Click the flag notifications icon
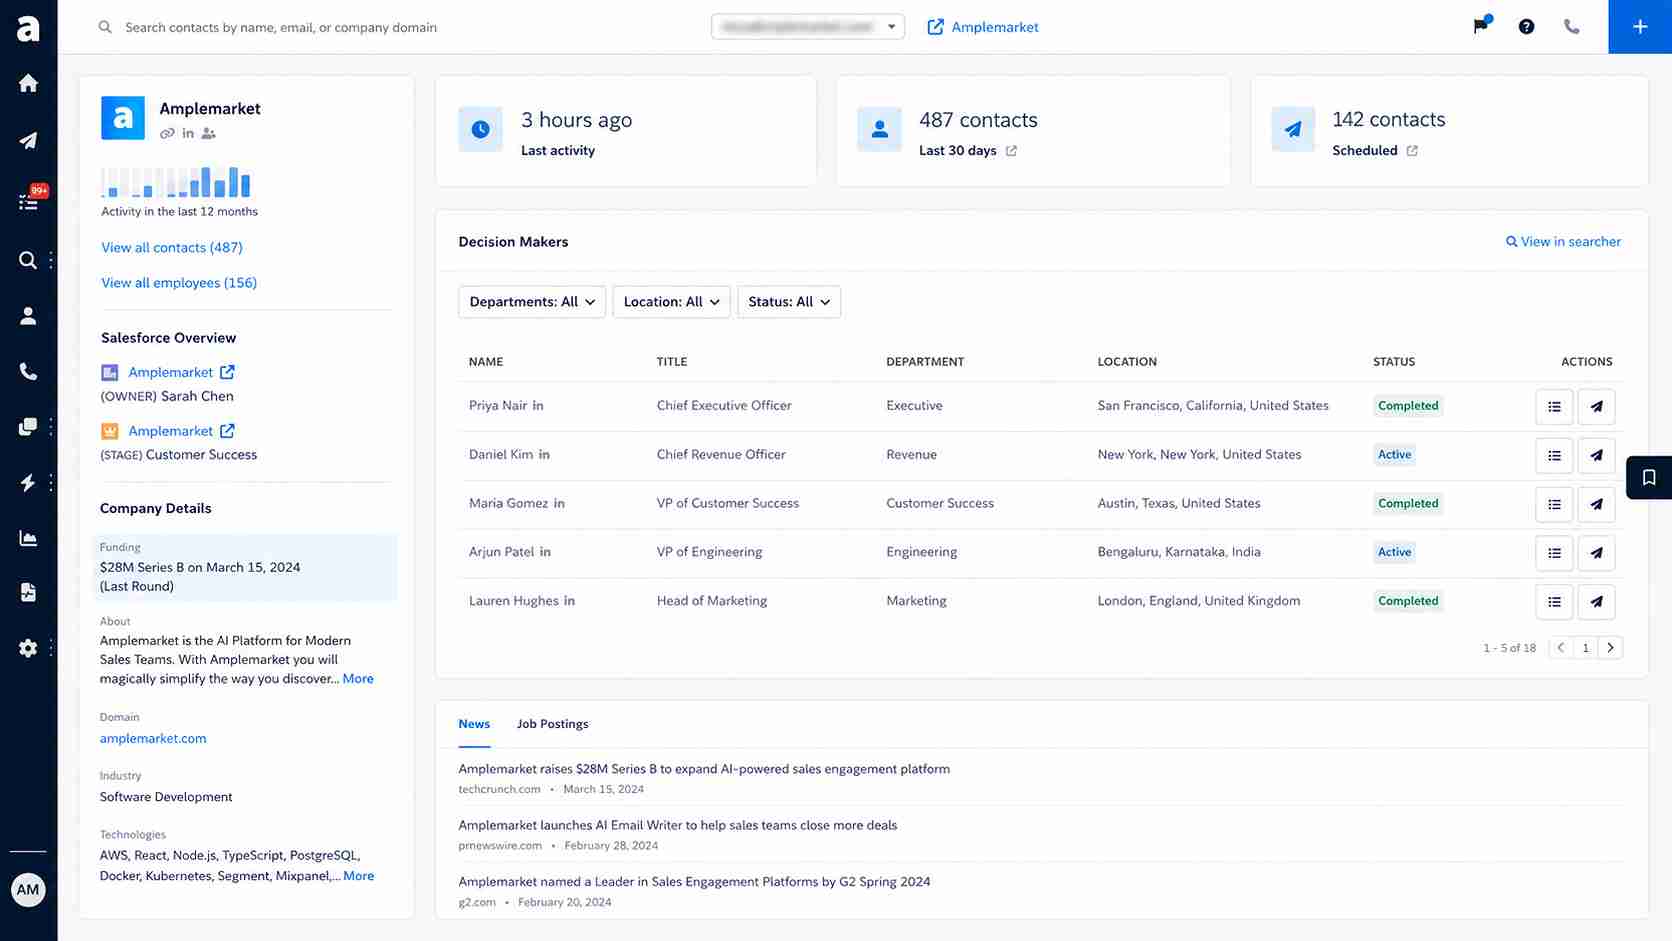 pos(1481,26)
